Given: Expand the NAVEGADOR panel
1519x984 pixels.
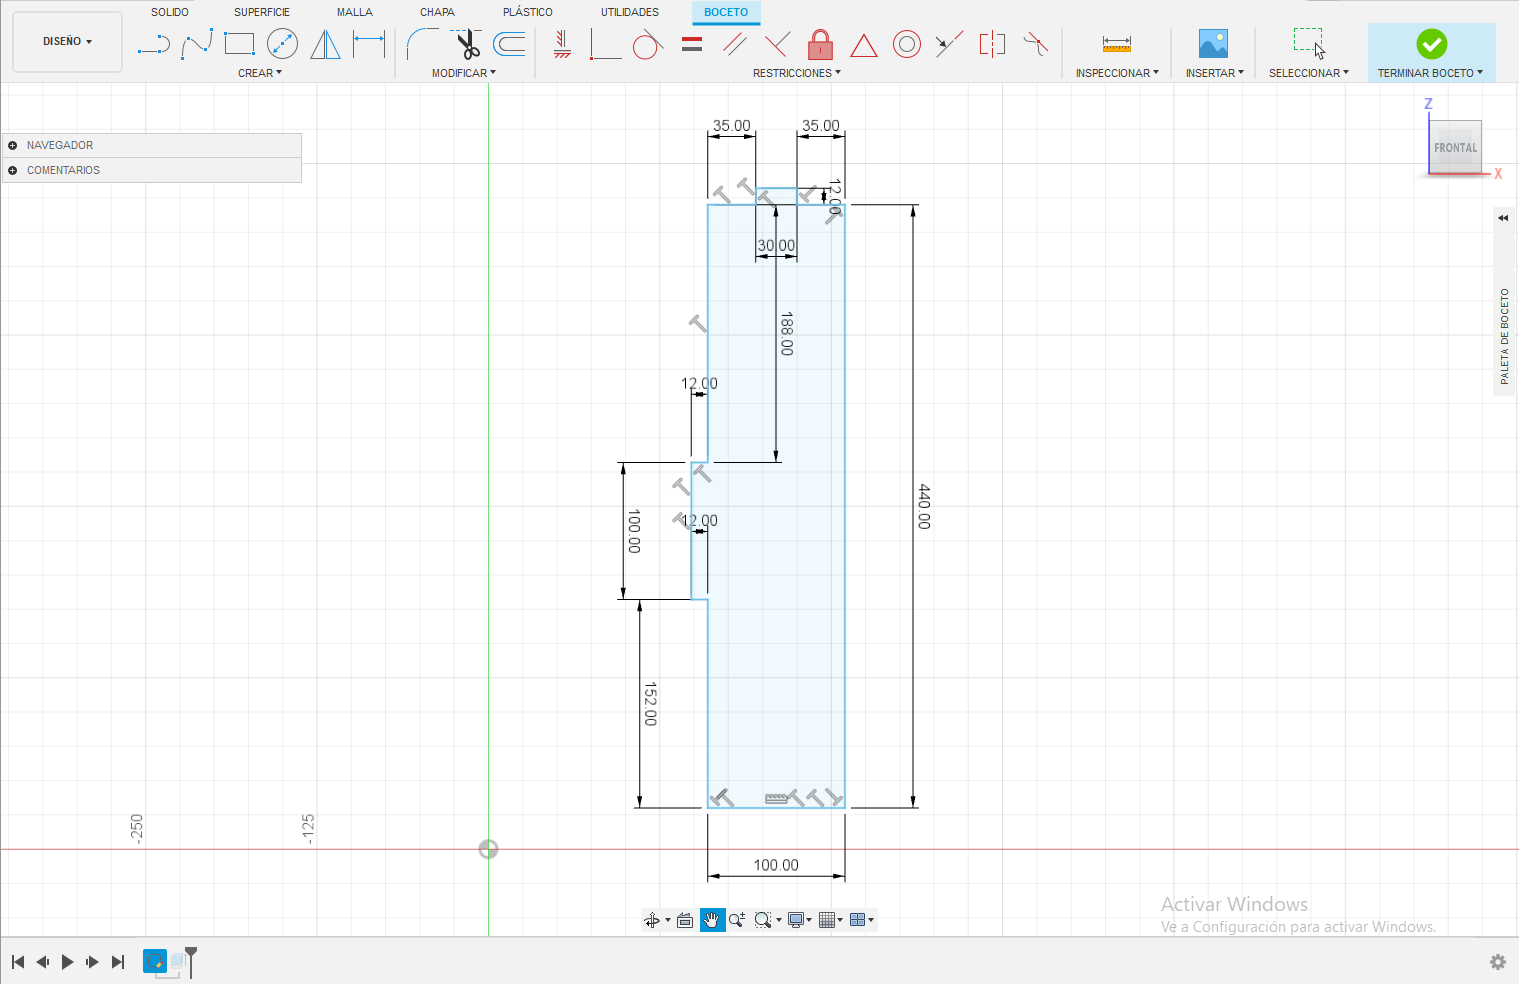Looking at the screenshot, I should [13, 145].
